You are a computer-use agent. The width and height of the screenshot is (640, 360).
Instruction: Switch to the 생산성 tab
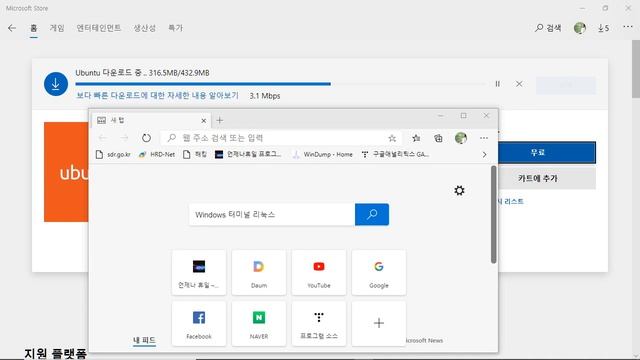pyautogui.click(x=144, y=28)
